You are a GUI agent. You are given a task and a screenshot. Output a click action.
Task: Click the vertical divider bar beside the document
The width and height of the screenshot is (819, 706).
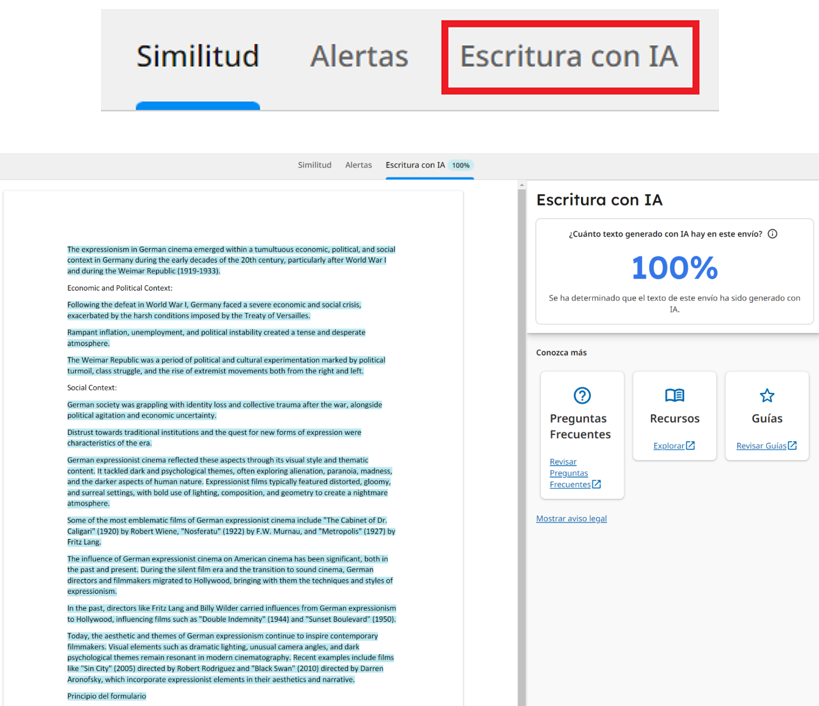(x=522, y=440)
